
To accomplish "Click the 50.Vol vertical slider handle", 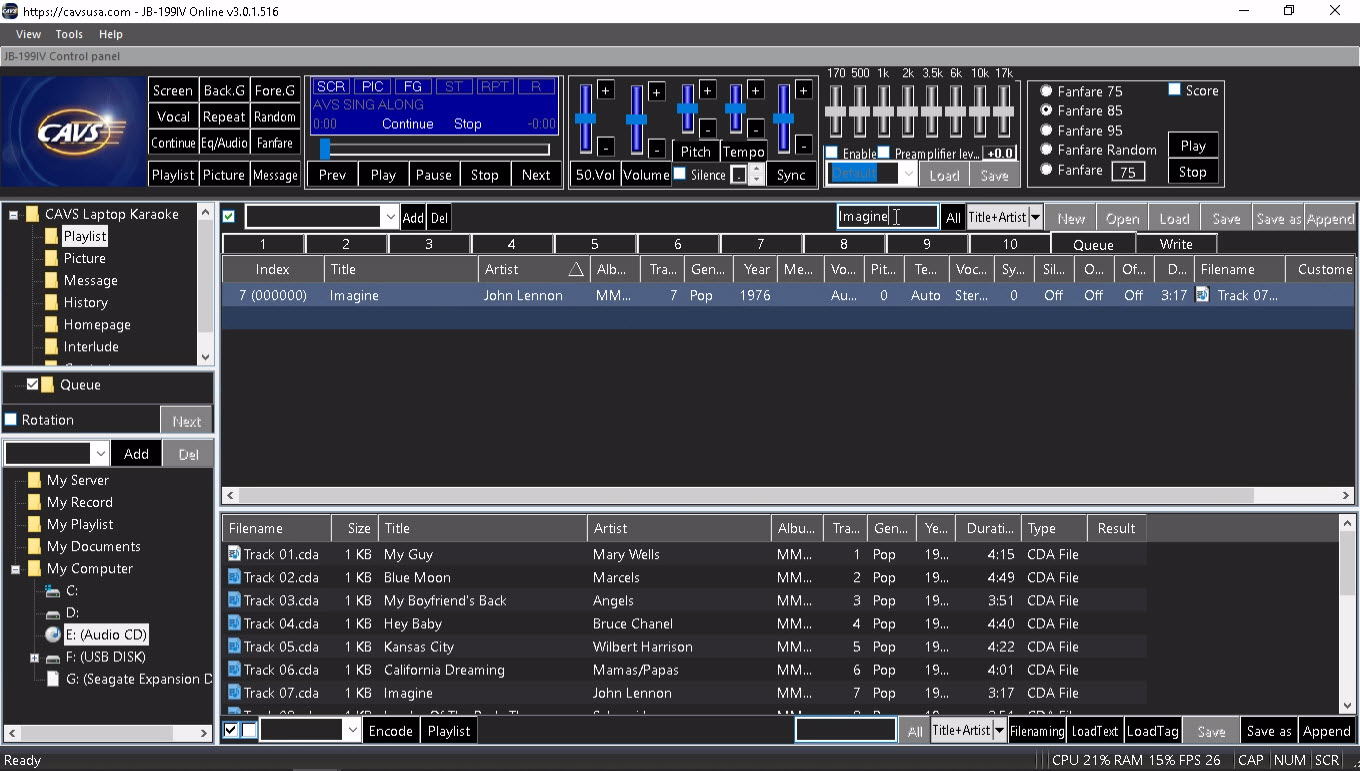I will point(586,119).
